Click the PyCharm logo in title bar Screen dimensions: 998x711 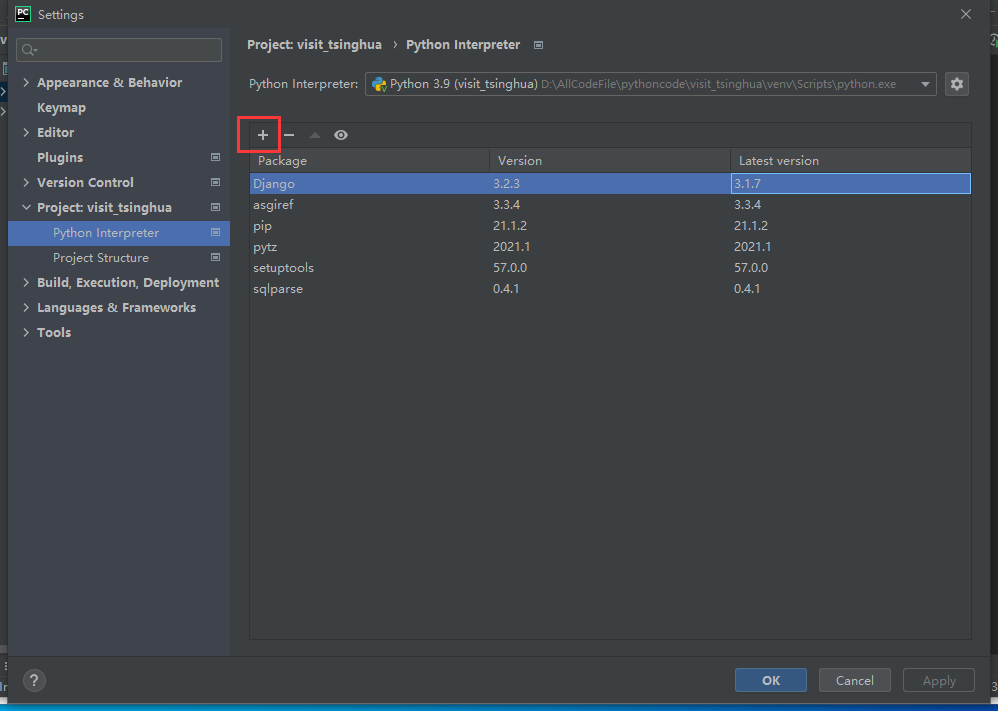[23, 14]
